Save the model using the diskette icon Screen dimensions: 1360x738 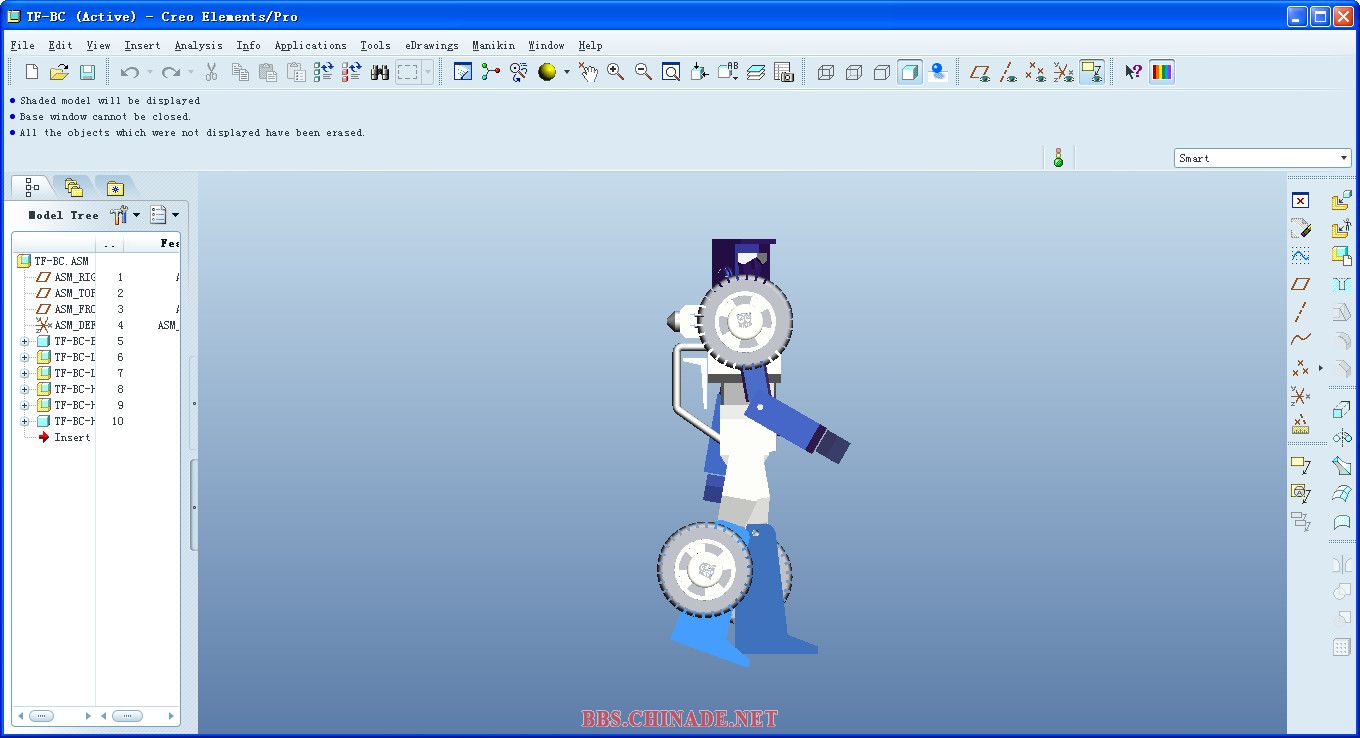point(87,72)
